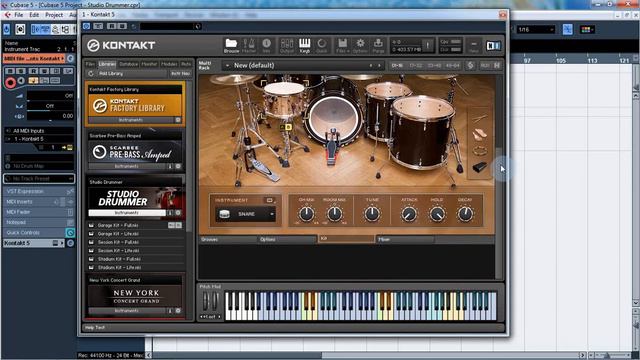Open the New (default) multi rack dropdown

(304, 65)
